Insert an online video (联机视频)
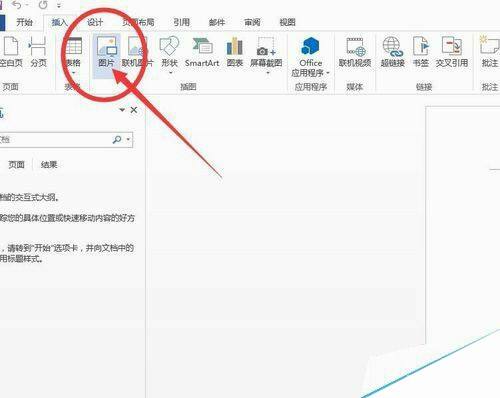 pyautogui.click(x=355, y=52)
